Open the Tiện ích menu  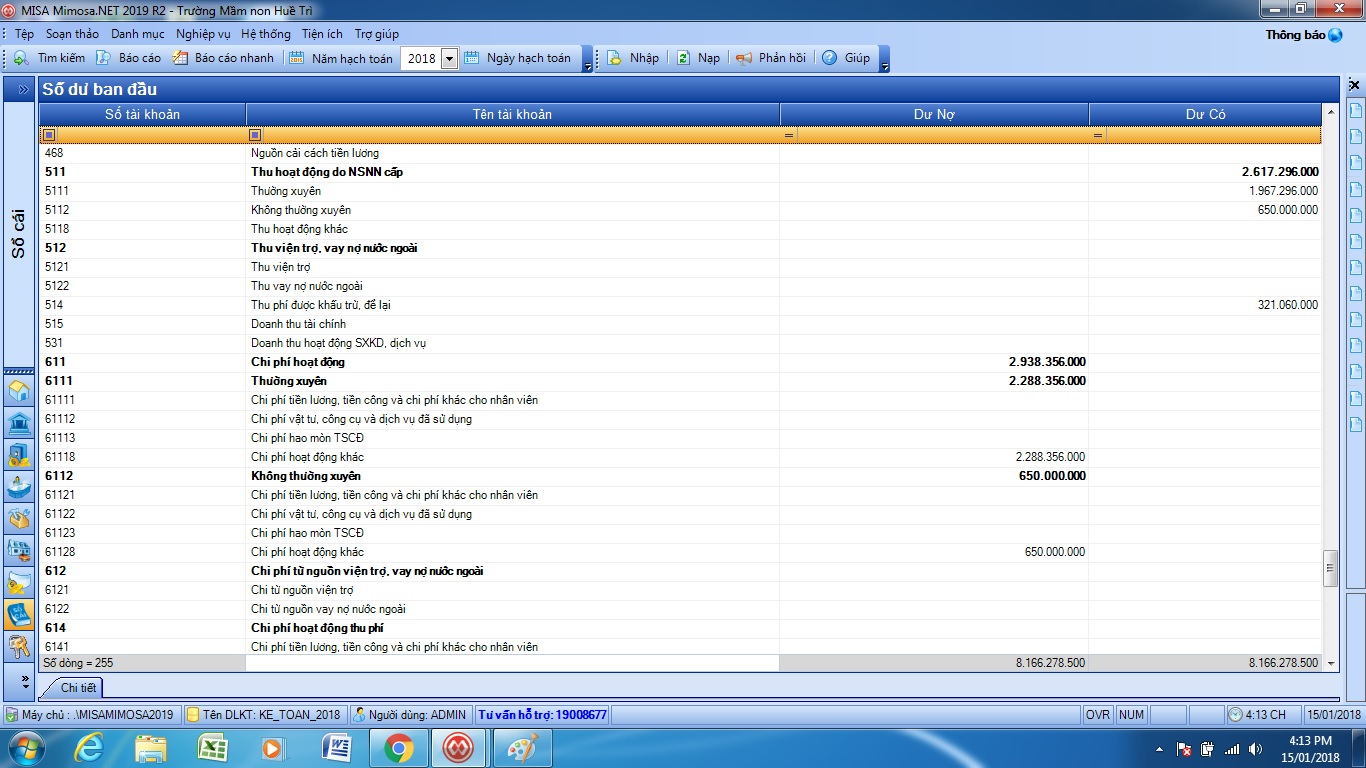pyautogui.click(x=322, y=34)
